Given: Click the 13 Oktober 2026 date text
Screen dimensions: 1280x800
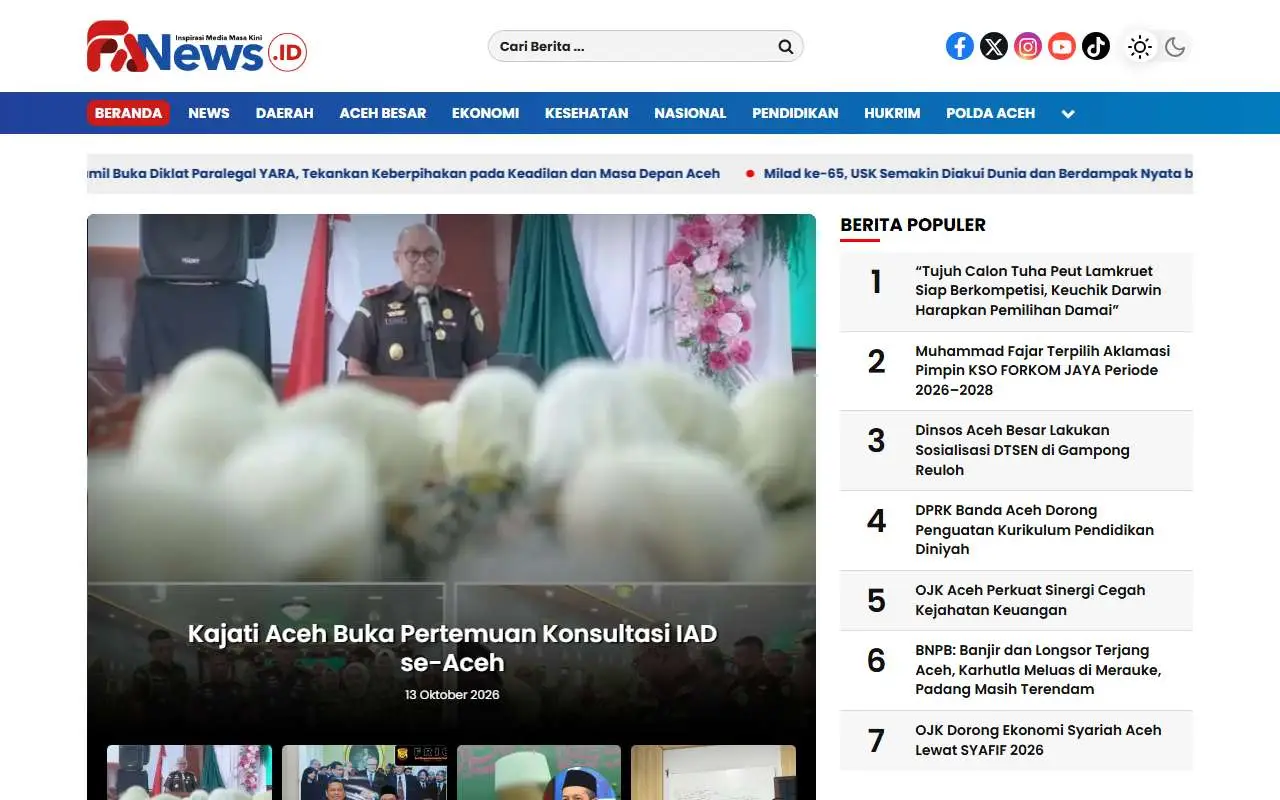Looking at the screenshot, I should point(452,695).
